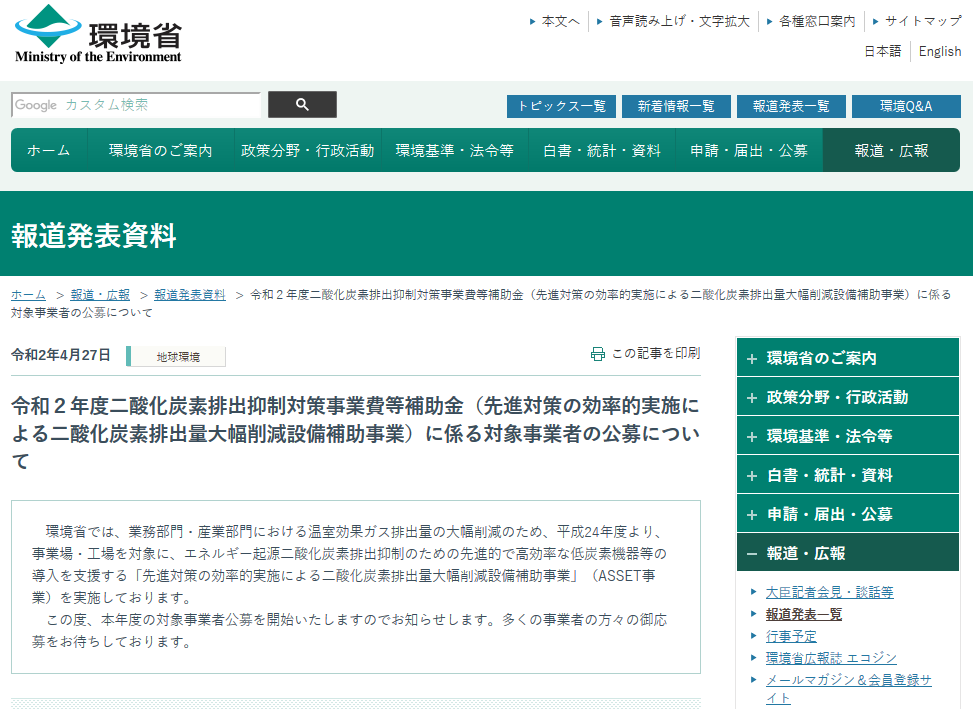Screen dimensions: 973x709
Task: Select 白書・統計・資料 in the navigation bar
Action: 602,151
